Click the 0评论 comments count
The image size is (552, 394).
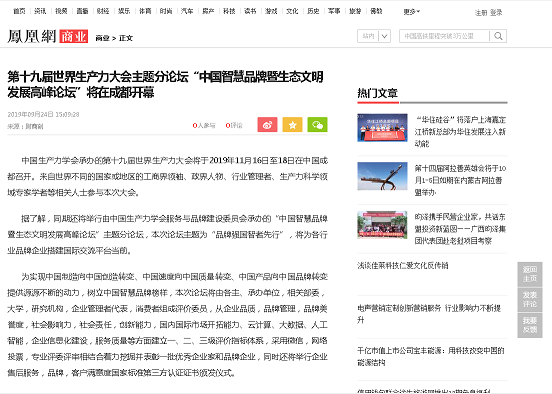(x=234, y=125)
